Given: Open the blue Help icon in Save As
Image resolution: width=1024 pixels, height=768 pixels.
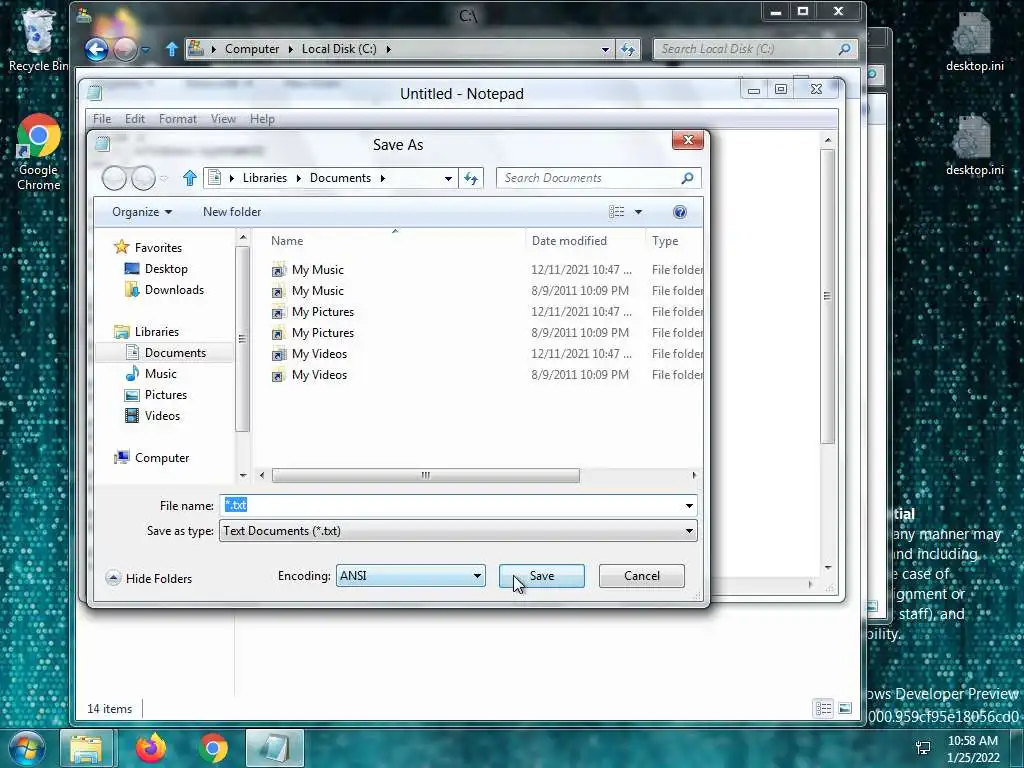Looking at the screenshot, I should (x=680, y=212).
